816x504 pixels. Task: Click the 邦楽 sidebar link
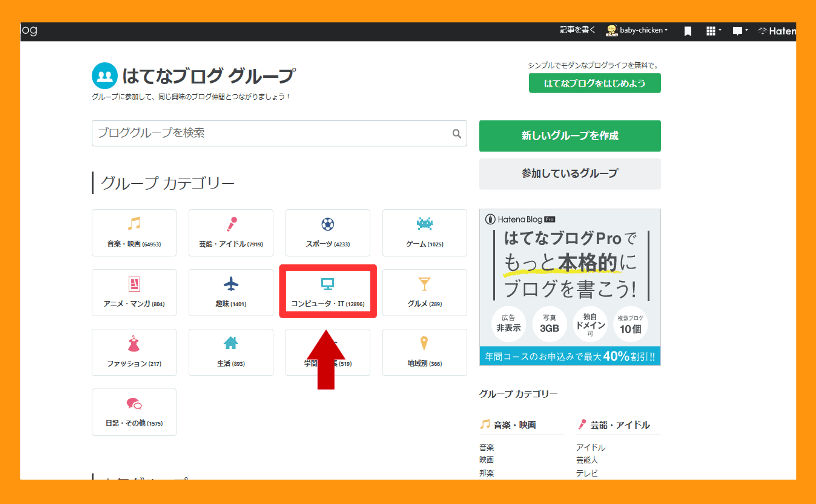[487, 473]
